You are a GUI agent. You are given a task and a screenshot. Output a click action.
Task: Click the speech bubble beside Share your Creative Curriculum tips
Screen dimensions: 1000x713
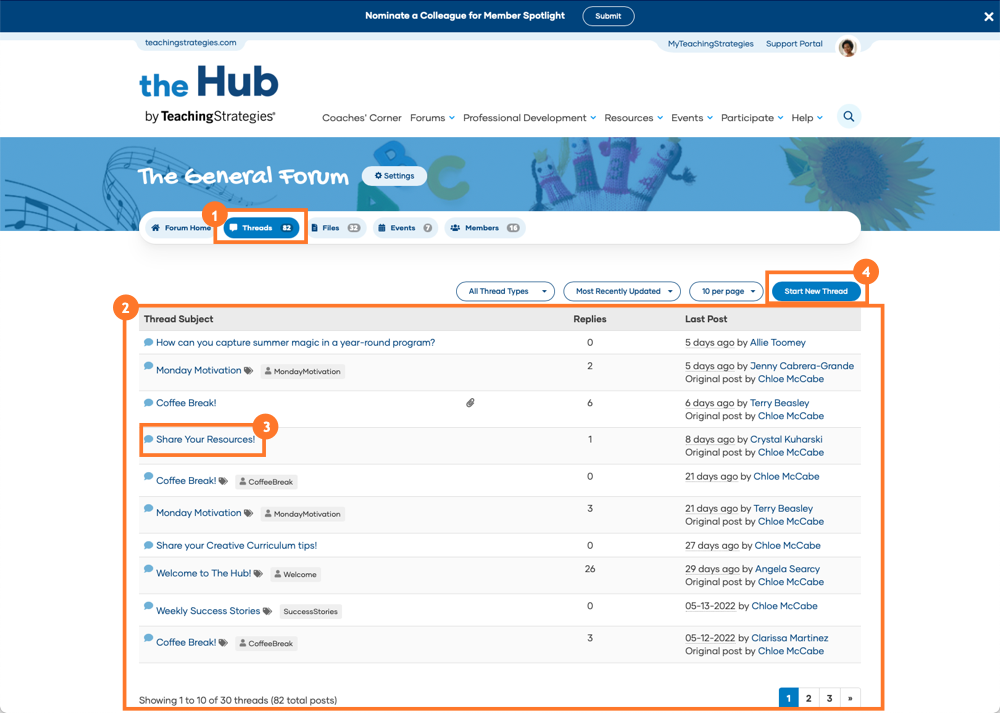(x=147, y=545)
